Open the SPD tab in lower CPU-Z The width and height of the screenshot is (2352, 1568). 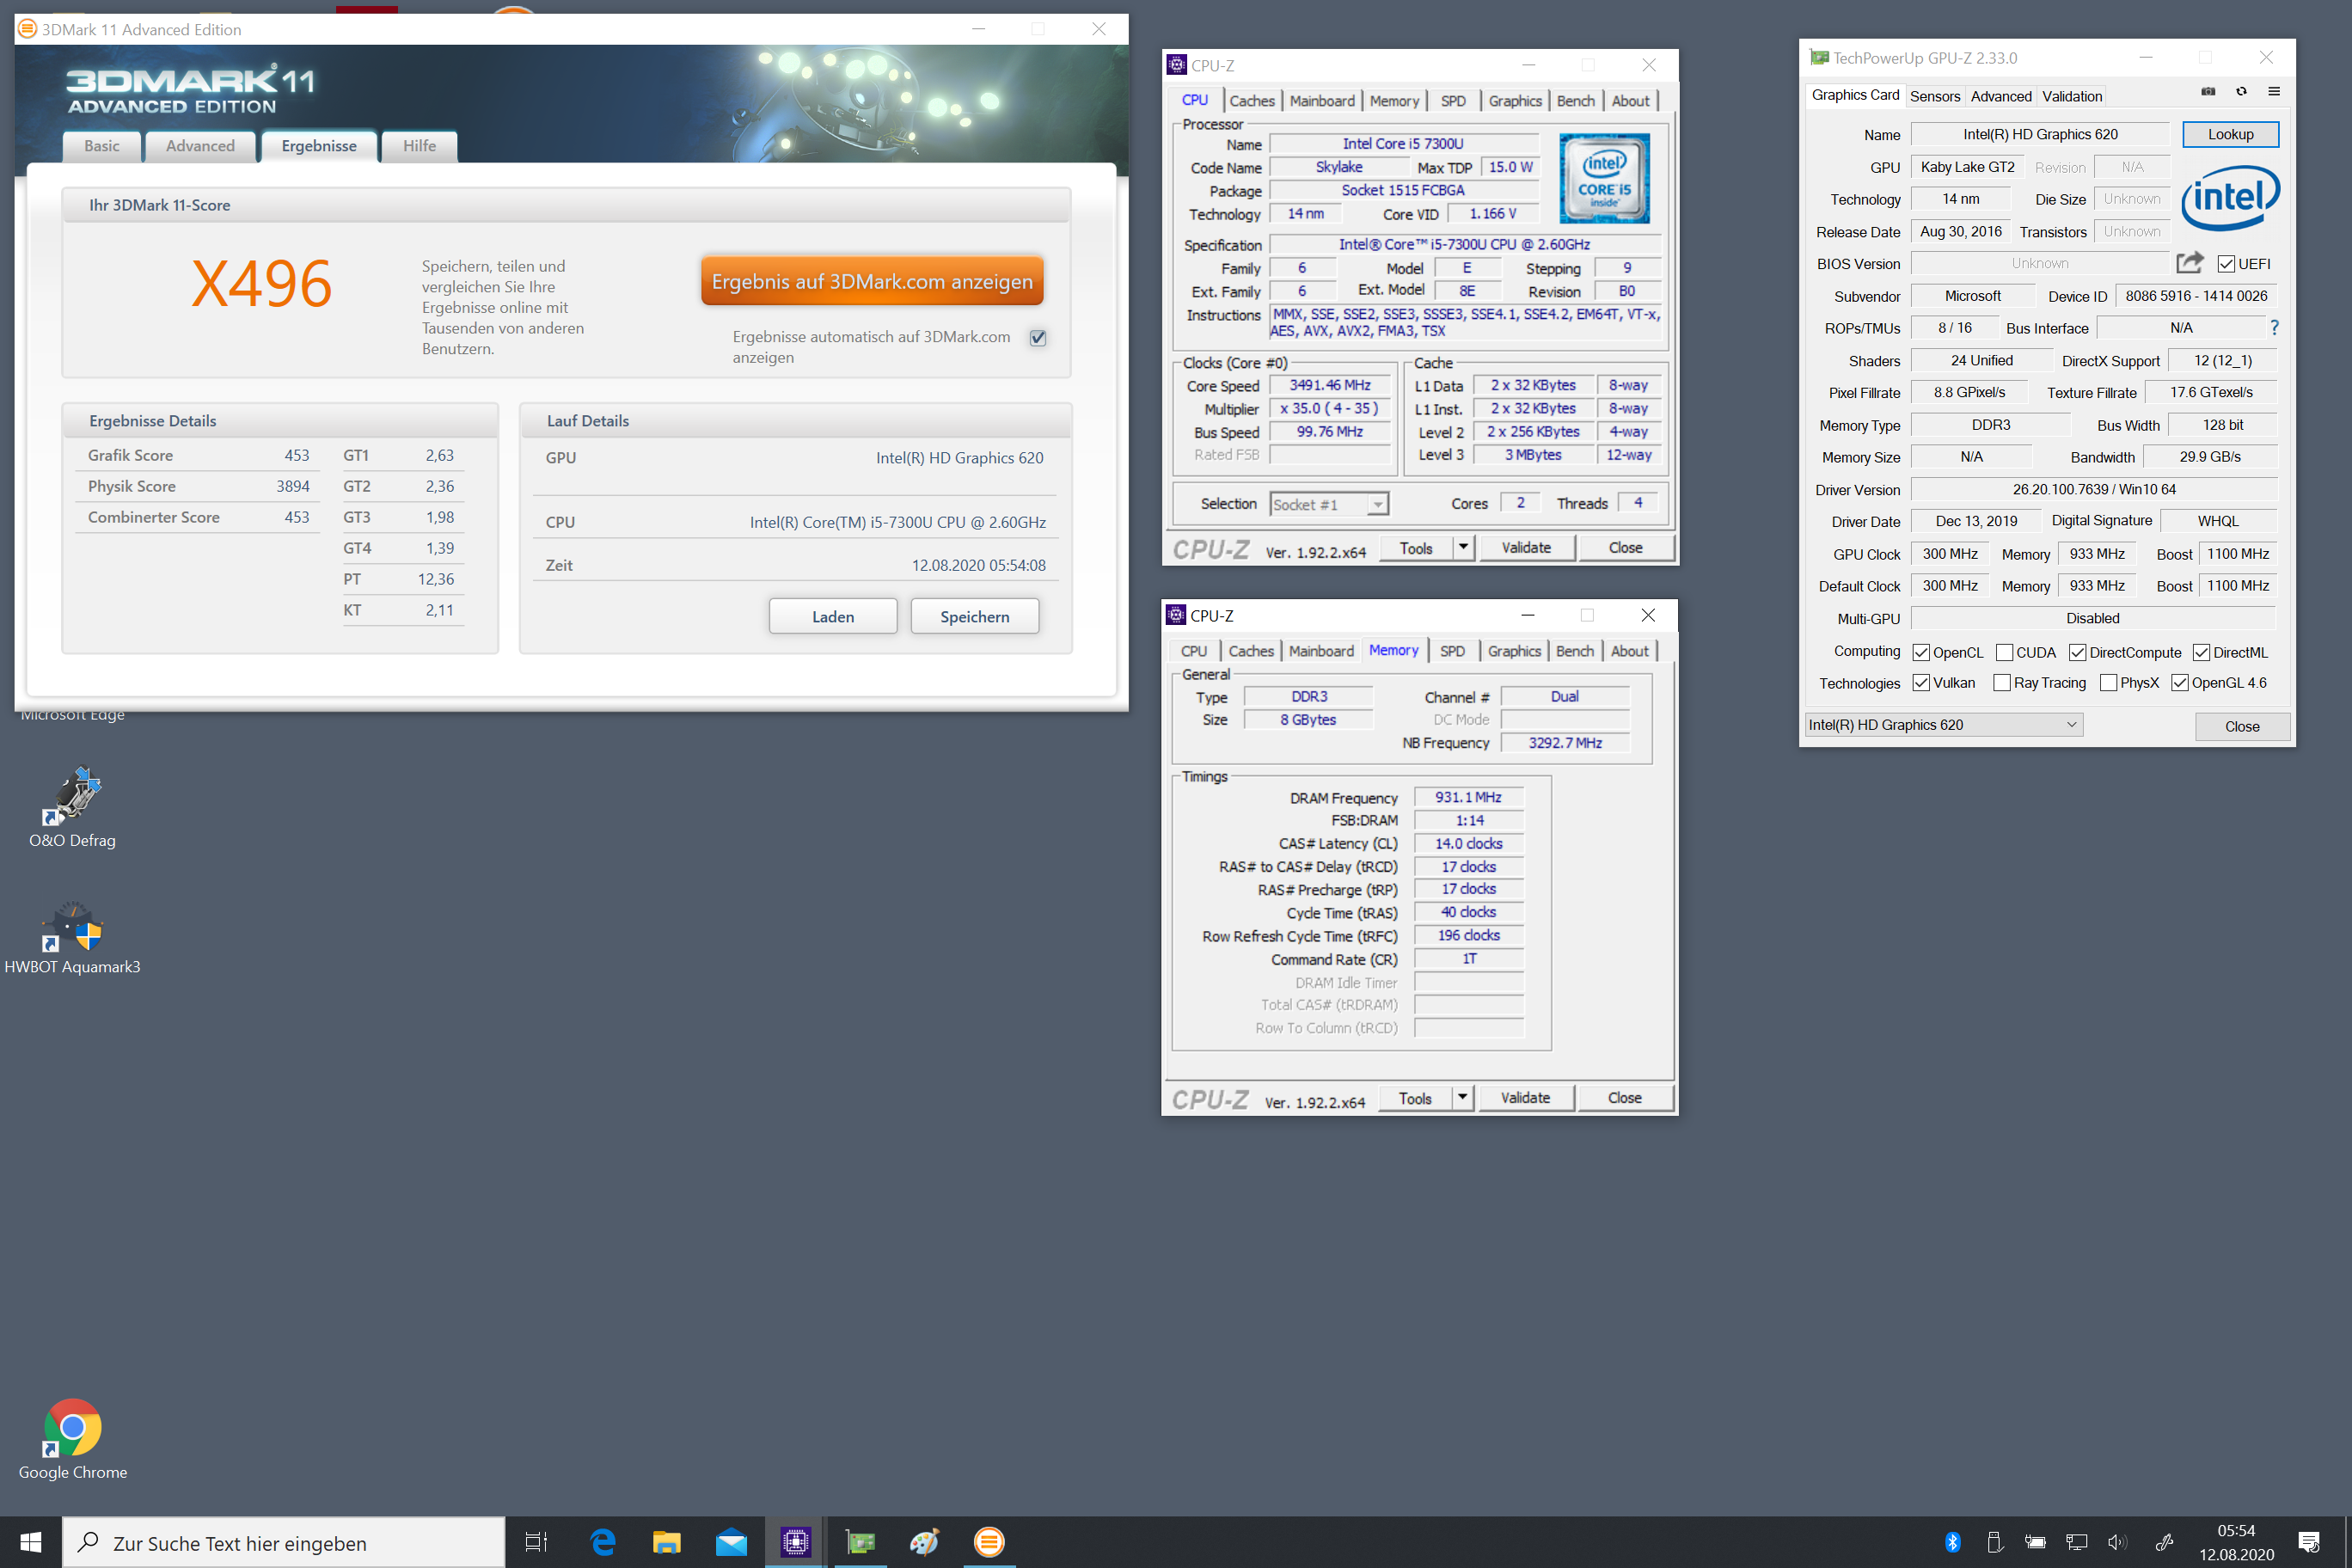tap(1452, 651)
